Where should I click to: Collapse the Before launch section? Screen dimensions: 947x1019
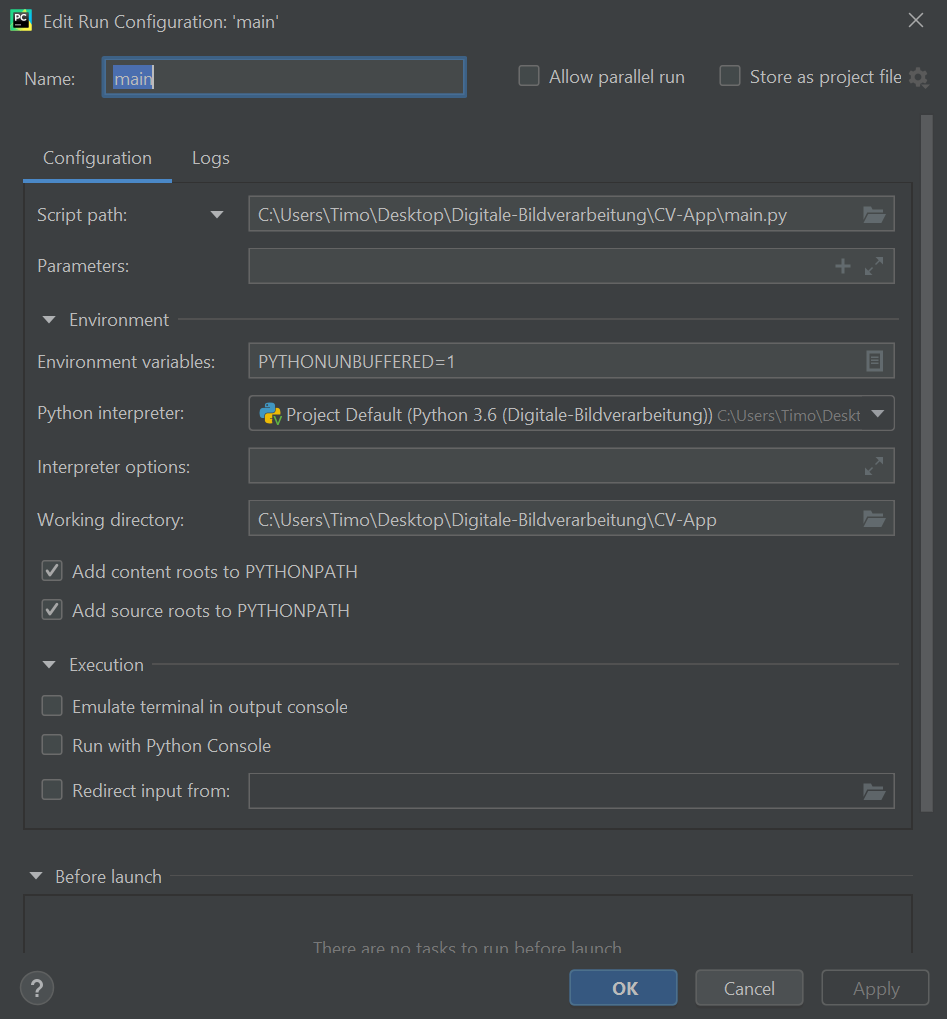pos(36,876)
